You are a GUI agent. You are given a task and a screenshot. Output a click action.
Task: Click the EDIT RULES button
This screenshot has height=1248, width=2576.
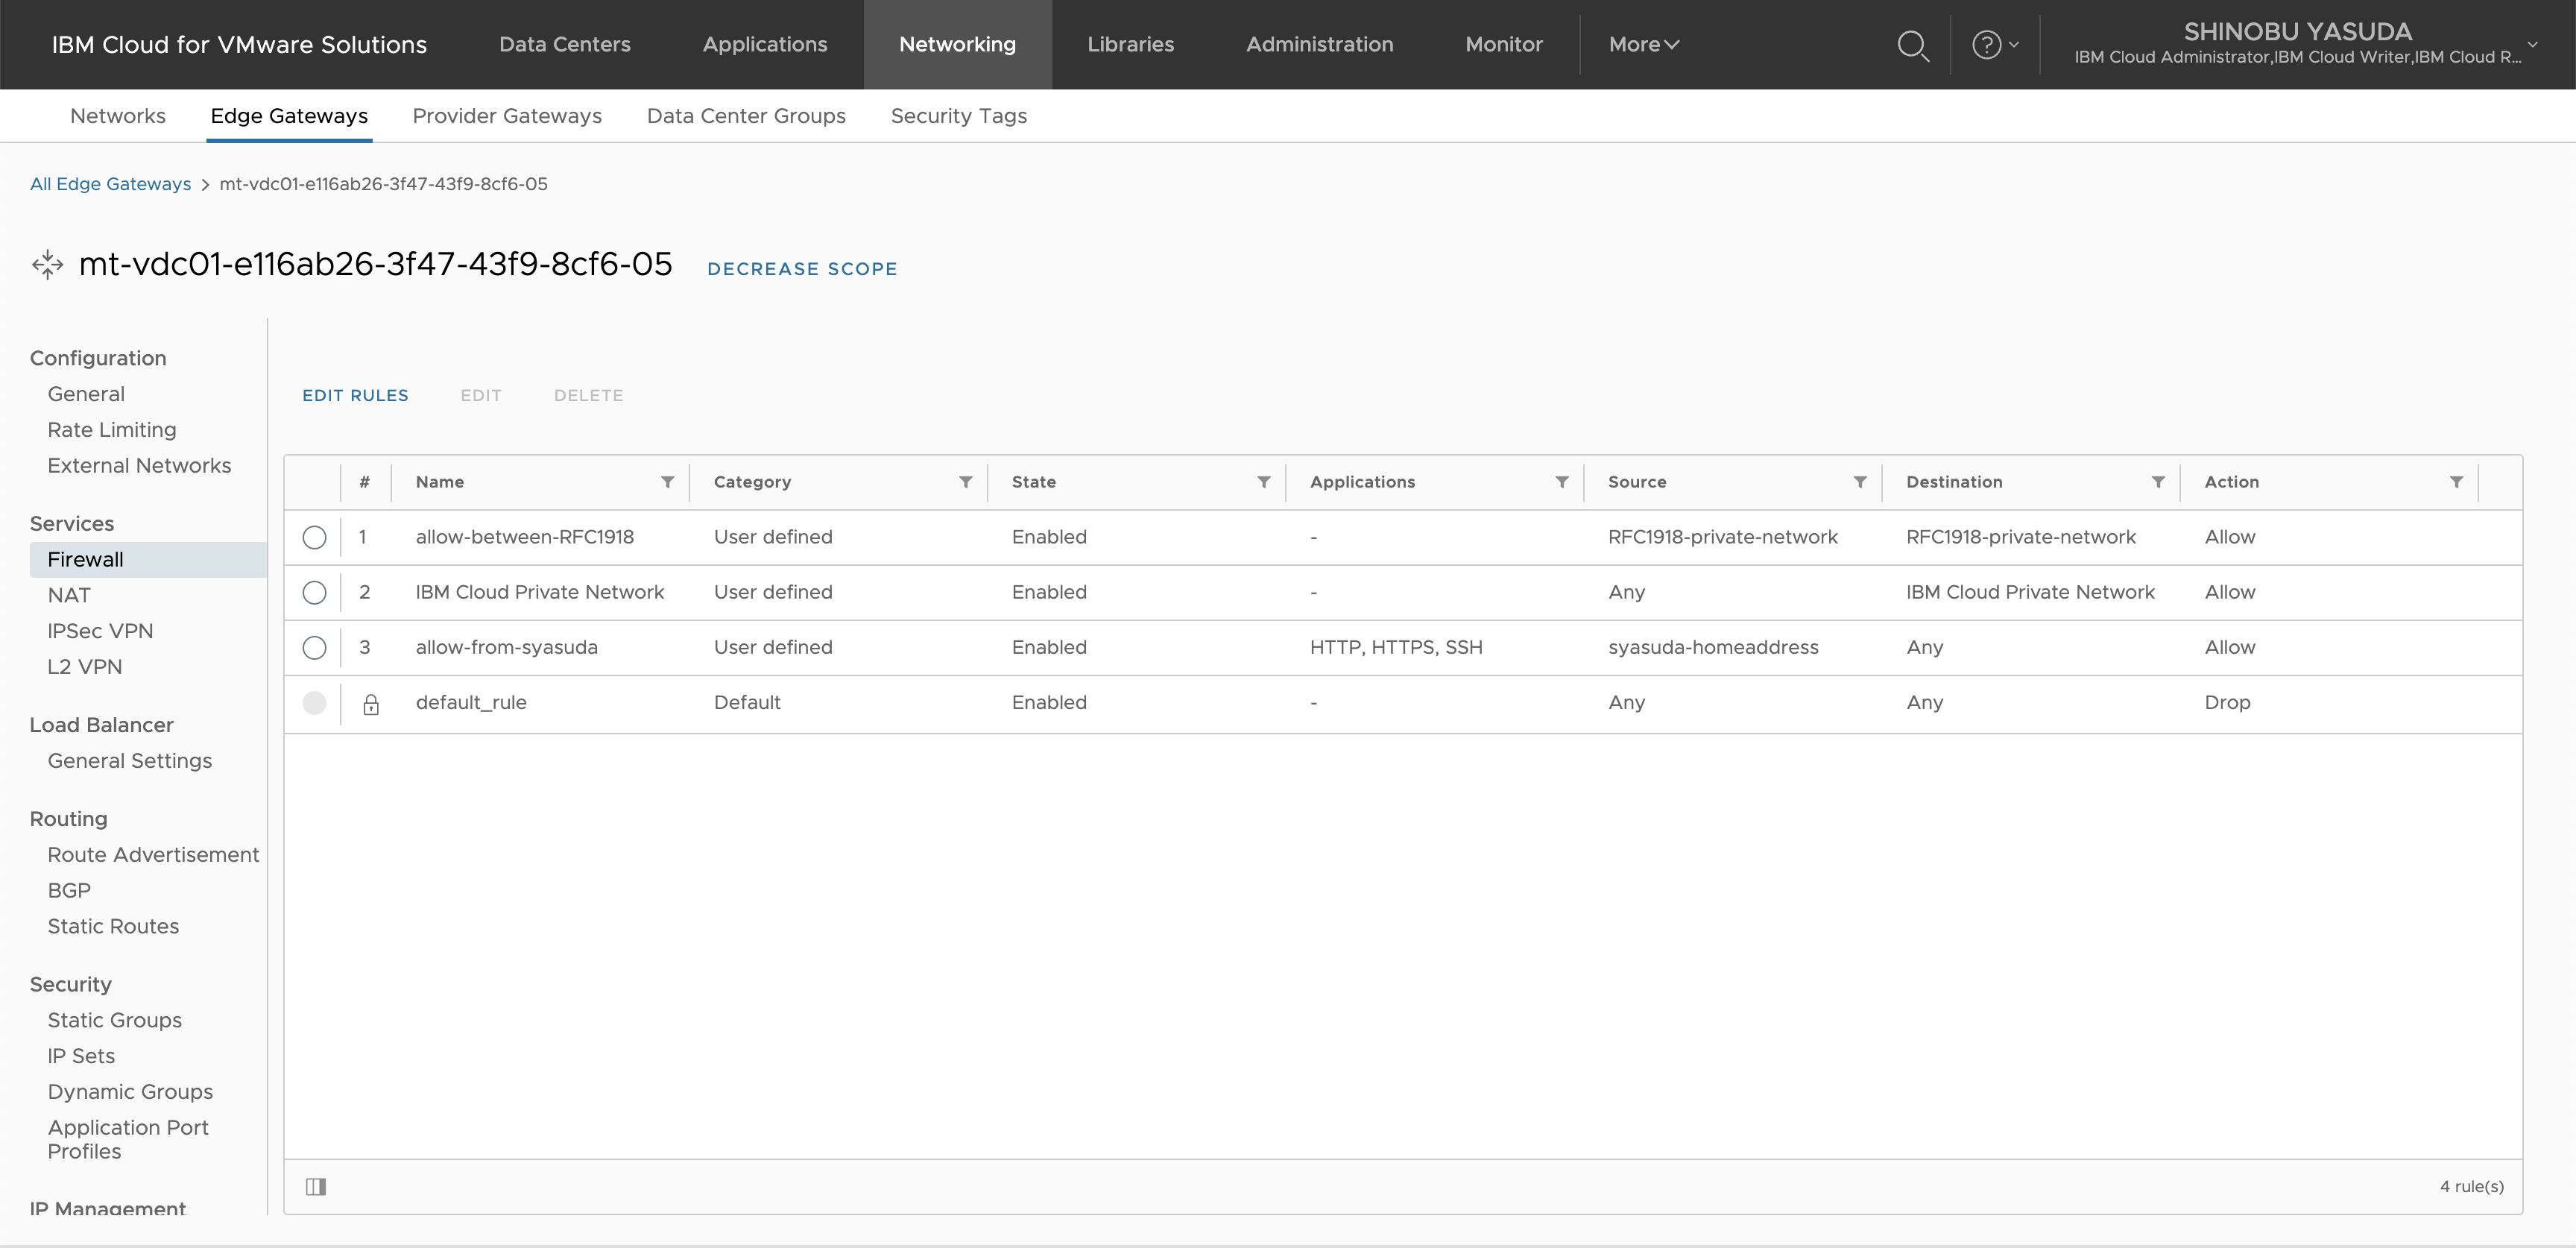(x=355, y=395)
